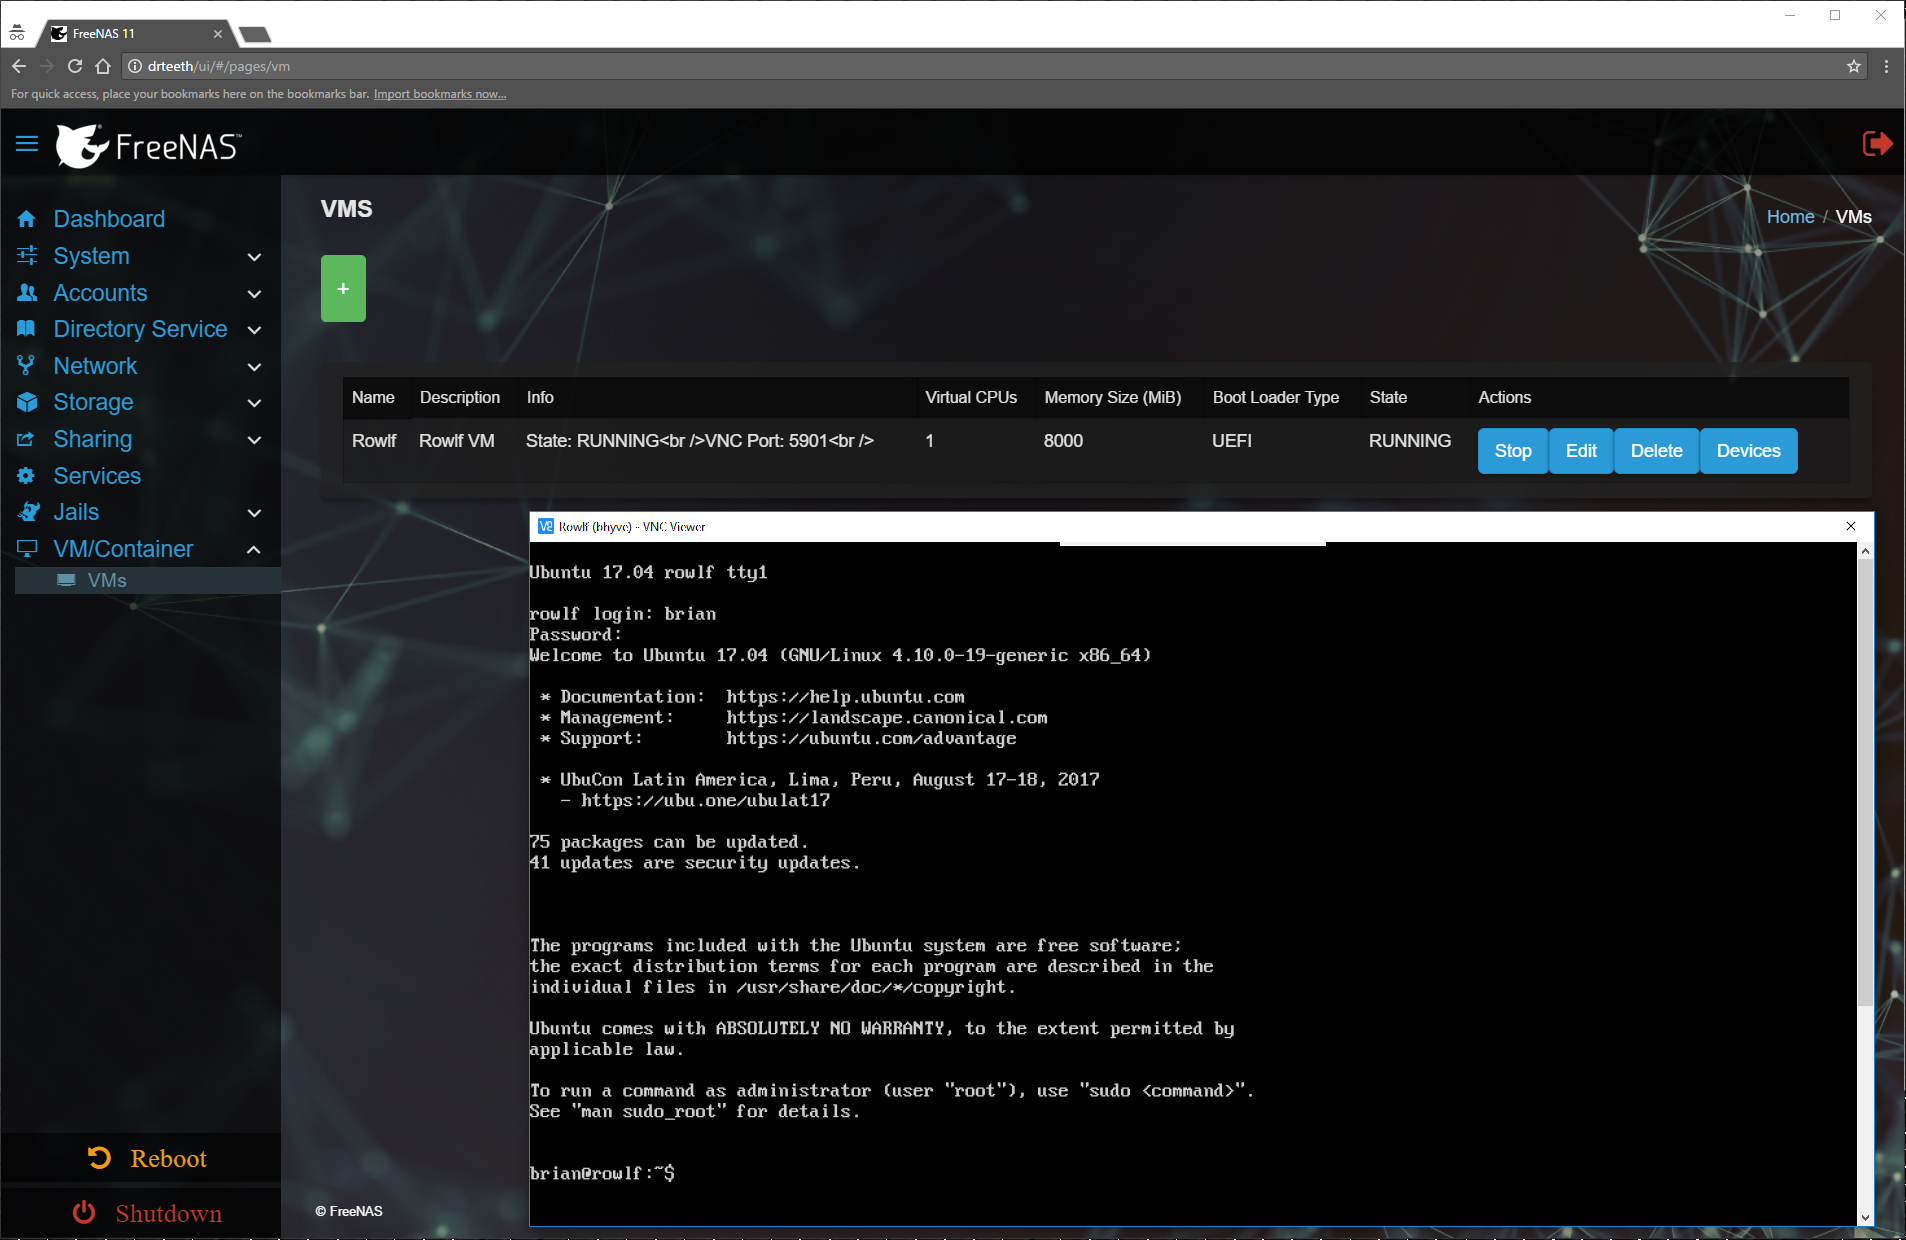
Task: Open the Storage section
Action: click(93, 402)
